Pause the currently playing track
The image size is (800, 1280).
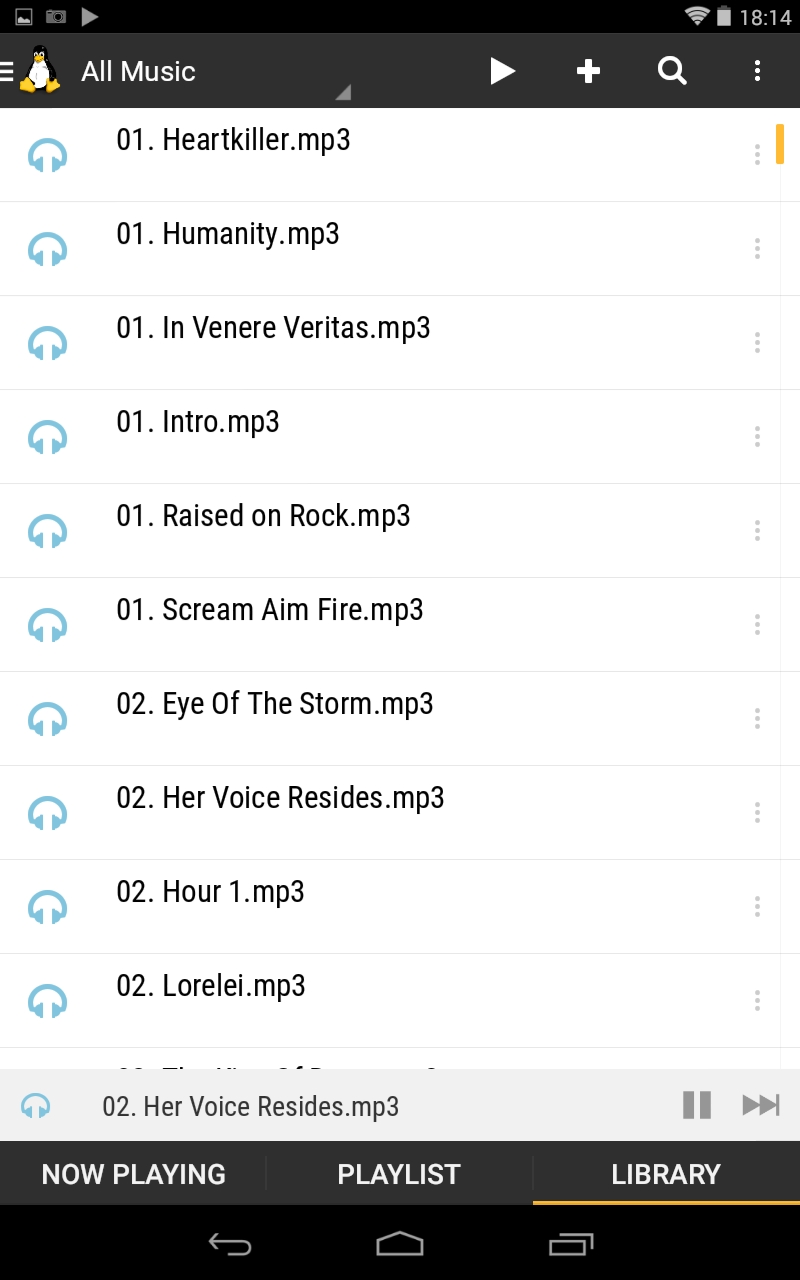click(x=697, y=1105)
